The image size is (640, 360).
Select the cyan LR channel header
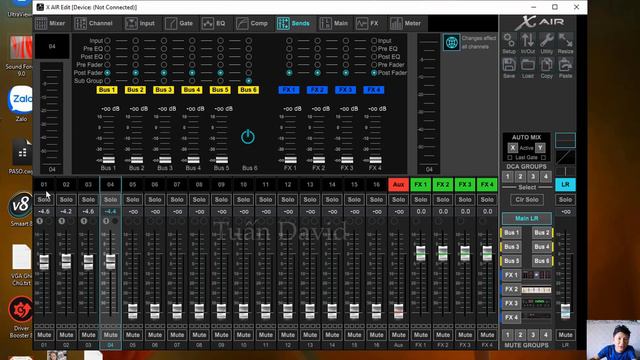[x=565, y=184]
